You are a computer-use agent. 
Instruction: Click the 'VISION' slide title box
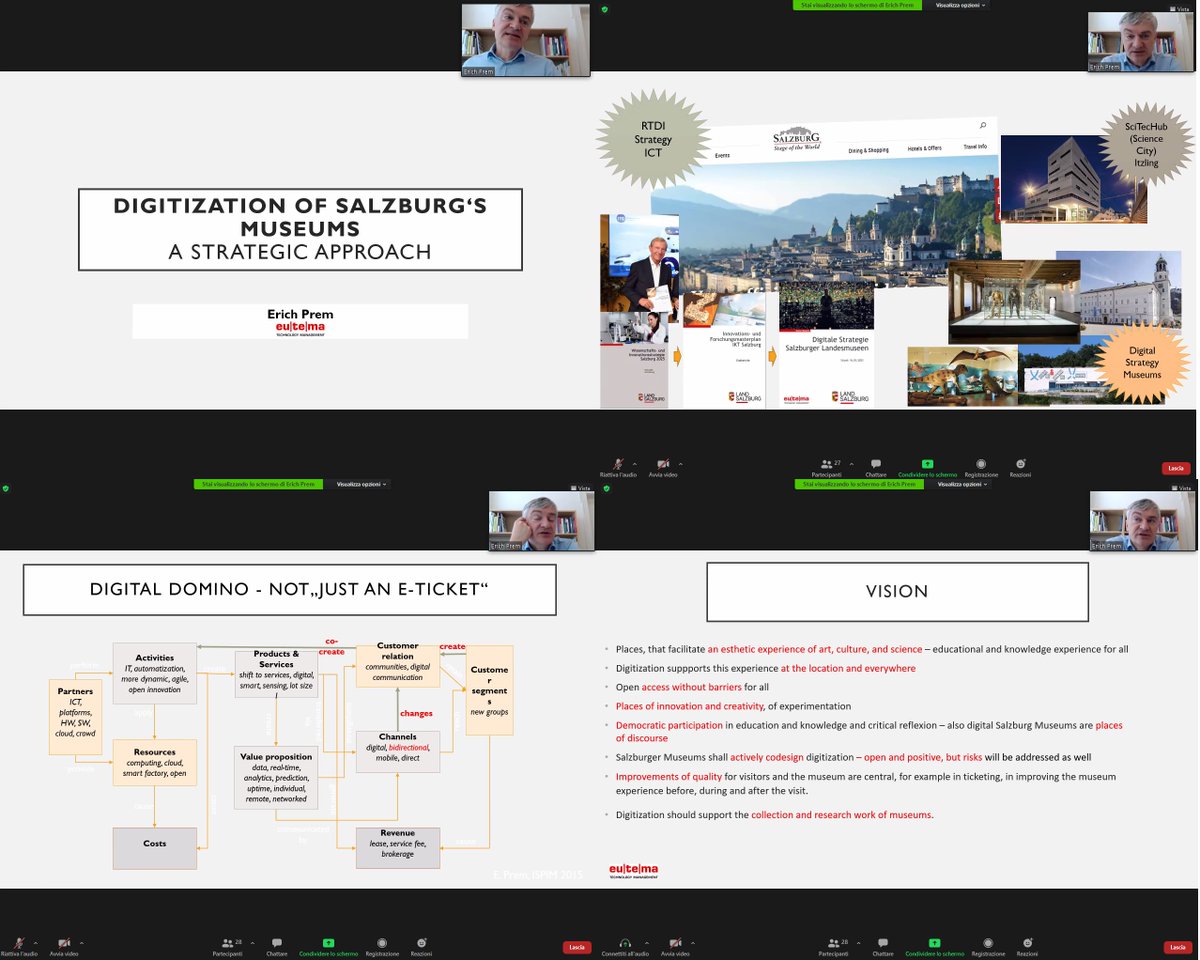(x=897, y=592)
